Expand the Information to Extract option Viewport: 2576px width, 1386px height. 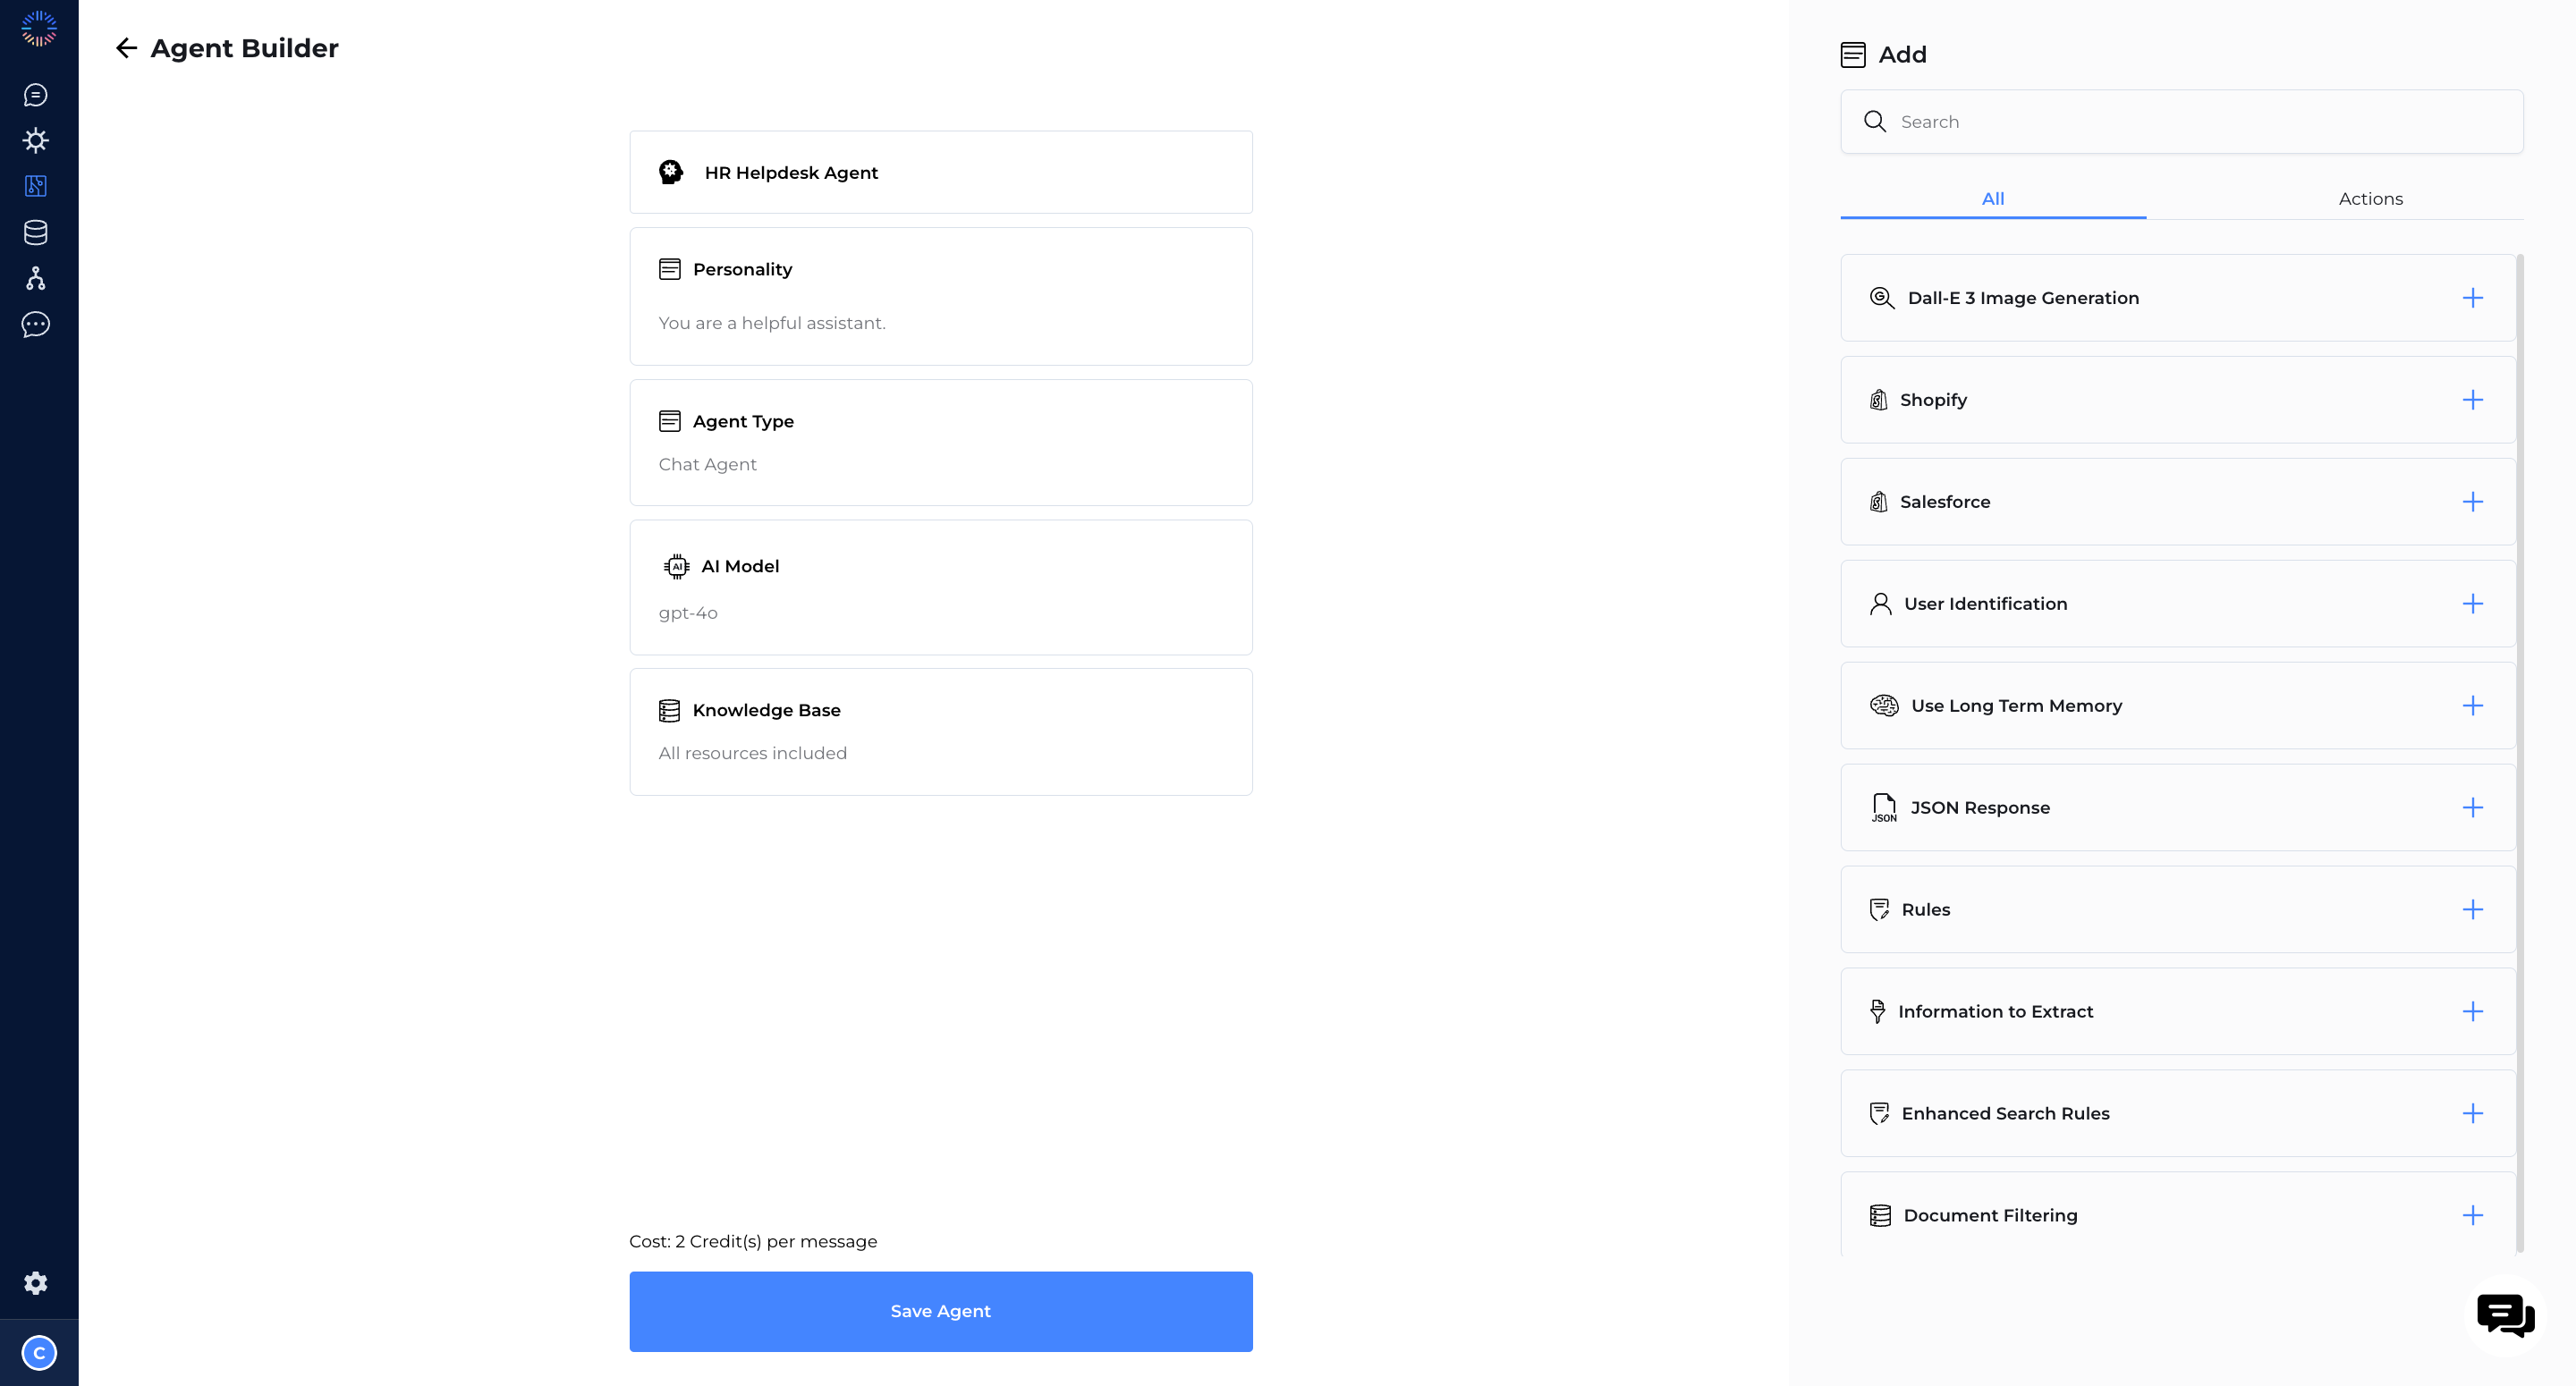[2472, 1010]
